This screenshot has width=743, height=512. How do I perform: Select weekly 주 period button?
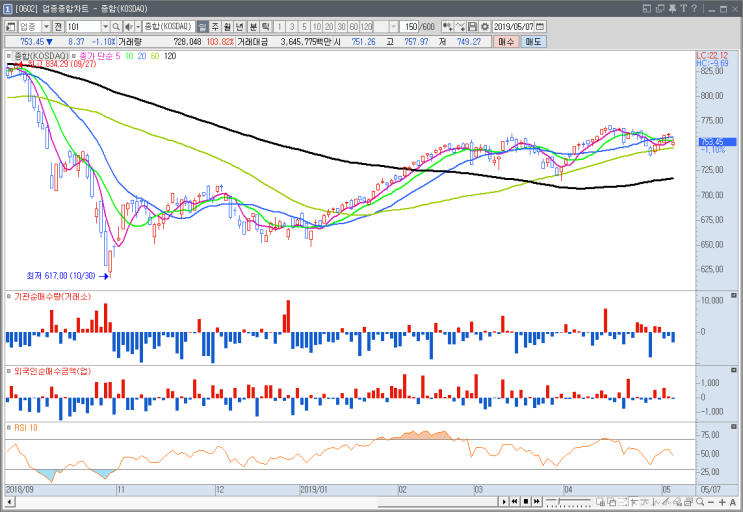point(215,27)
